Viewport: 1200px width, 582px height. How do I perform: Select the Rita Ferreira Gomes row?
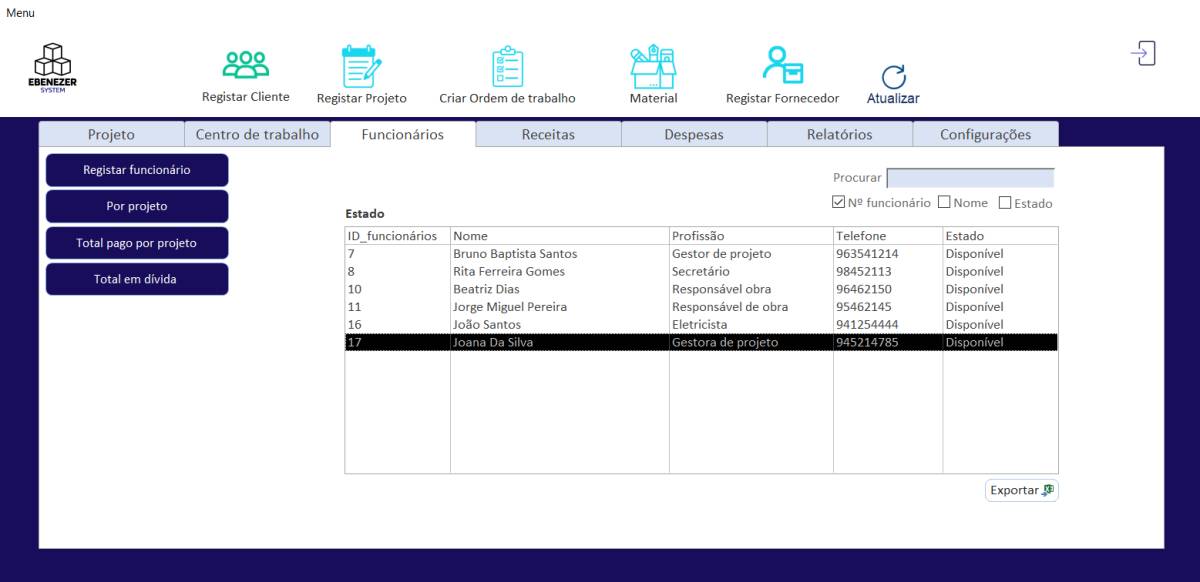[x=701, y=272]
